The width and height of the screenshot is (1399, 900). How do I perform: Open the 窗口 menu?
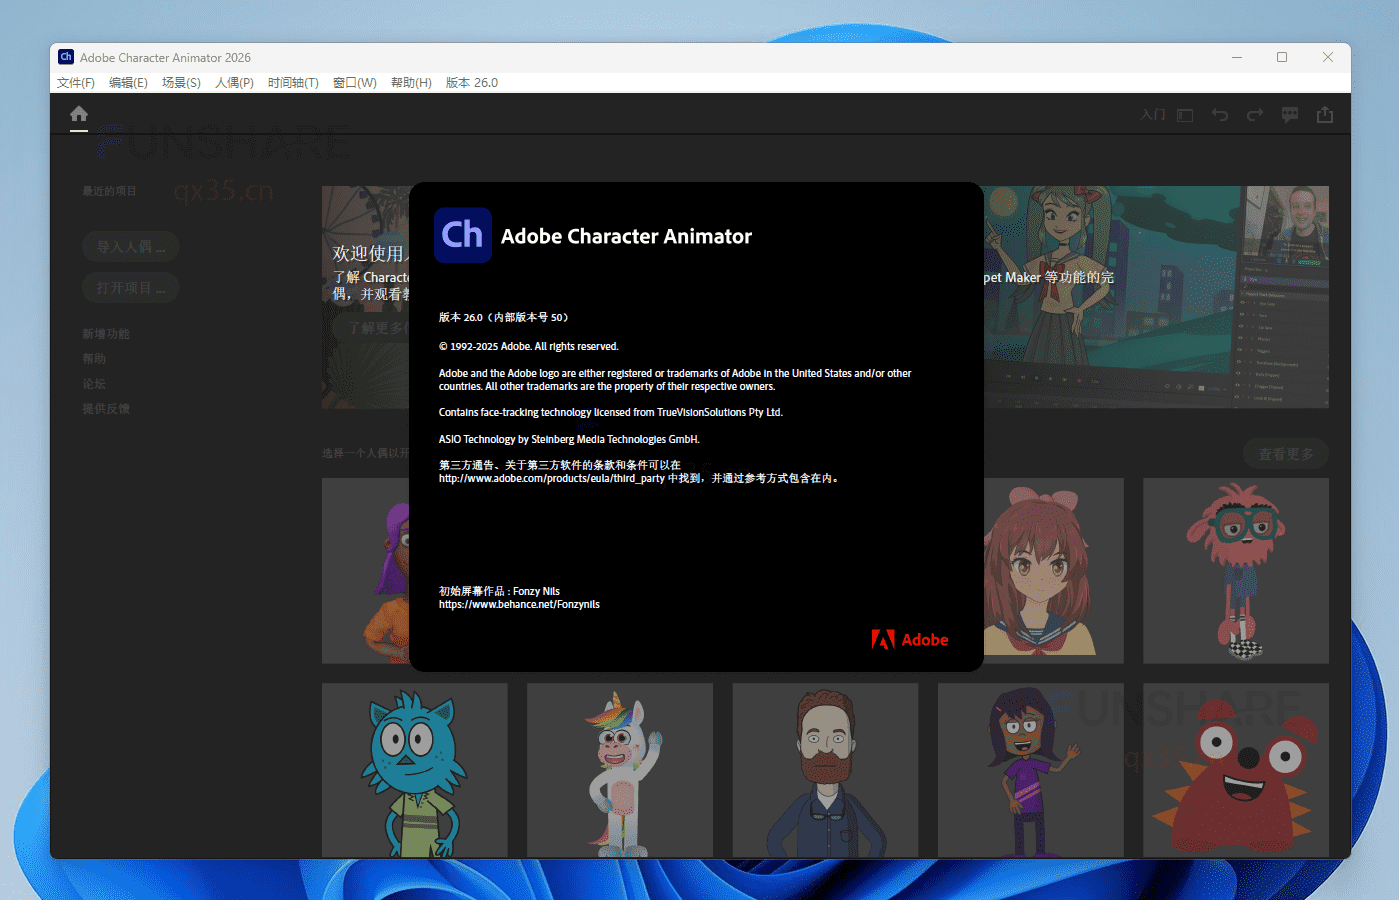tap(354, 82)
